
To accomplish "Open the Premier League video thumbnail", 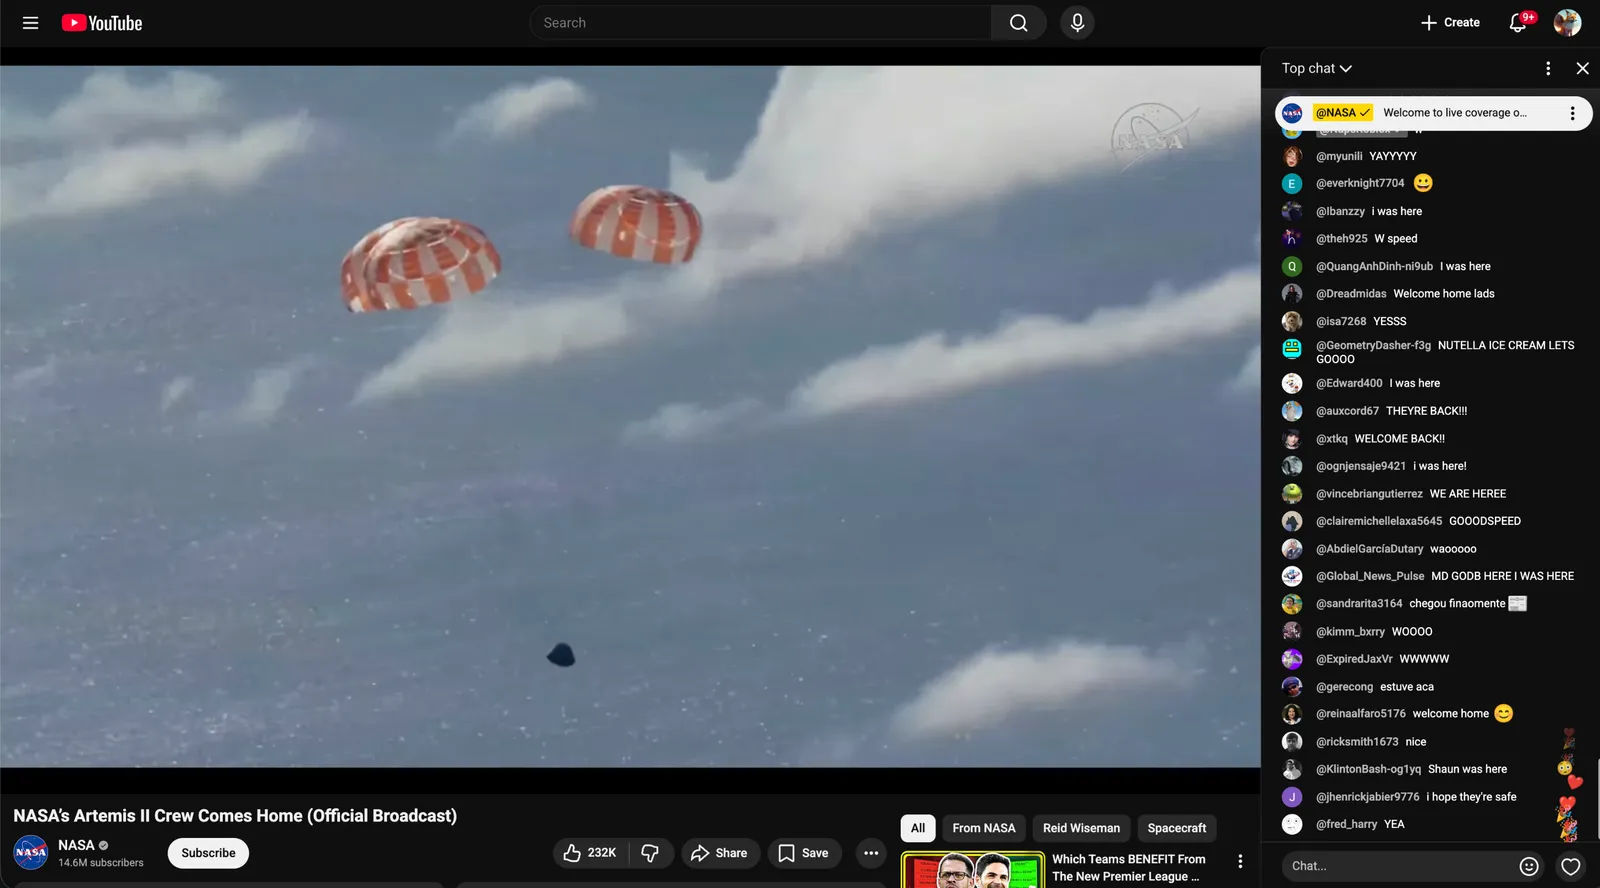I will 973,869.
